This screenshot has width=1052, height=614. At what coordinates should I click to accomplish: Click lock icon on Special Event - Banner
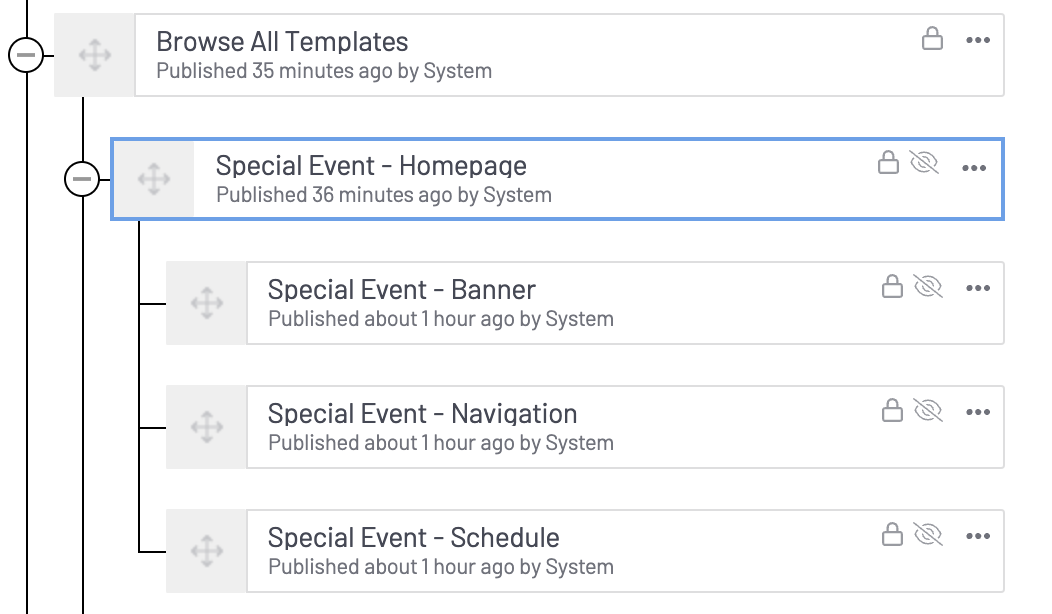click(x=892, y=288)
